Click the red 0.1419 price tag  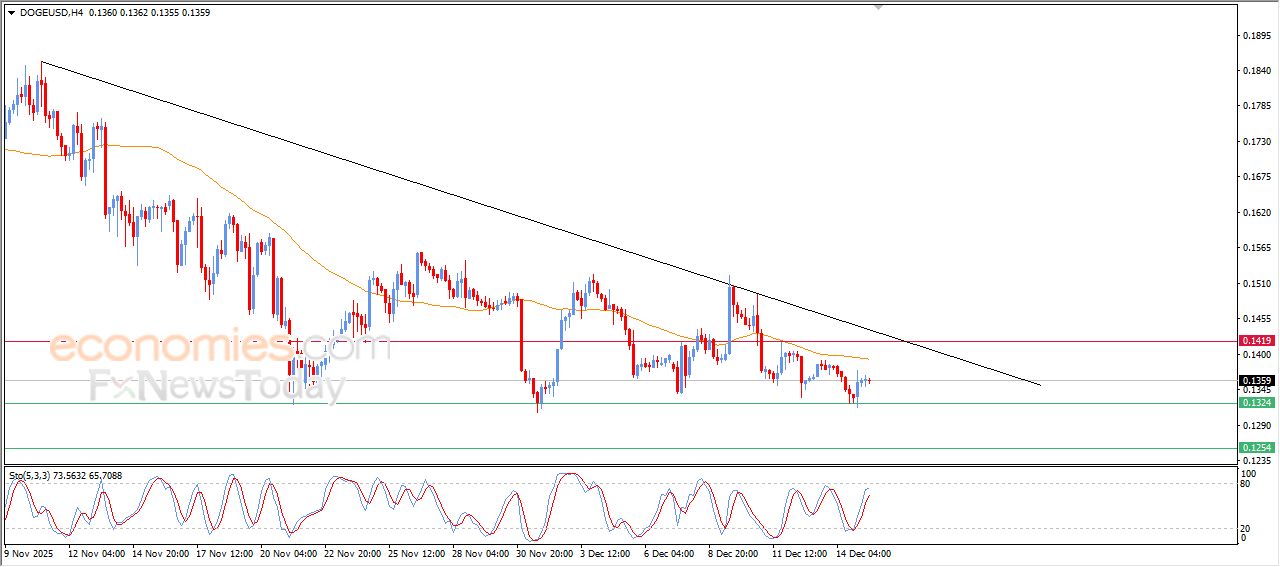[1256, 341]
